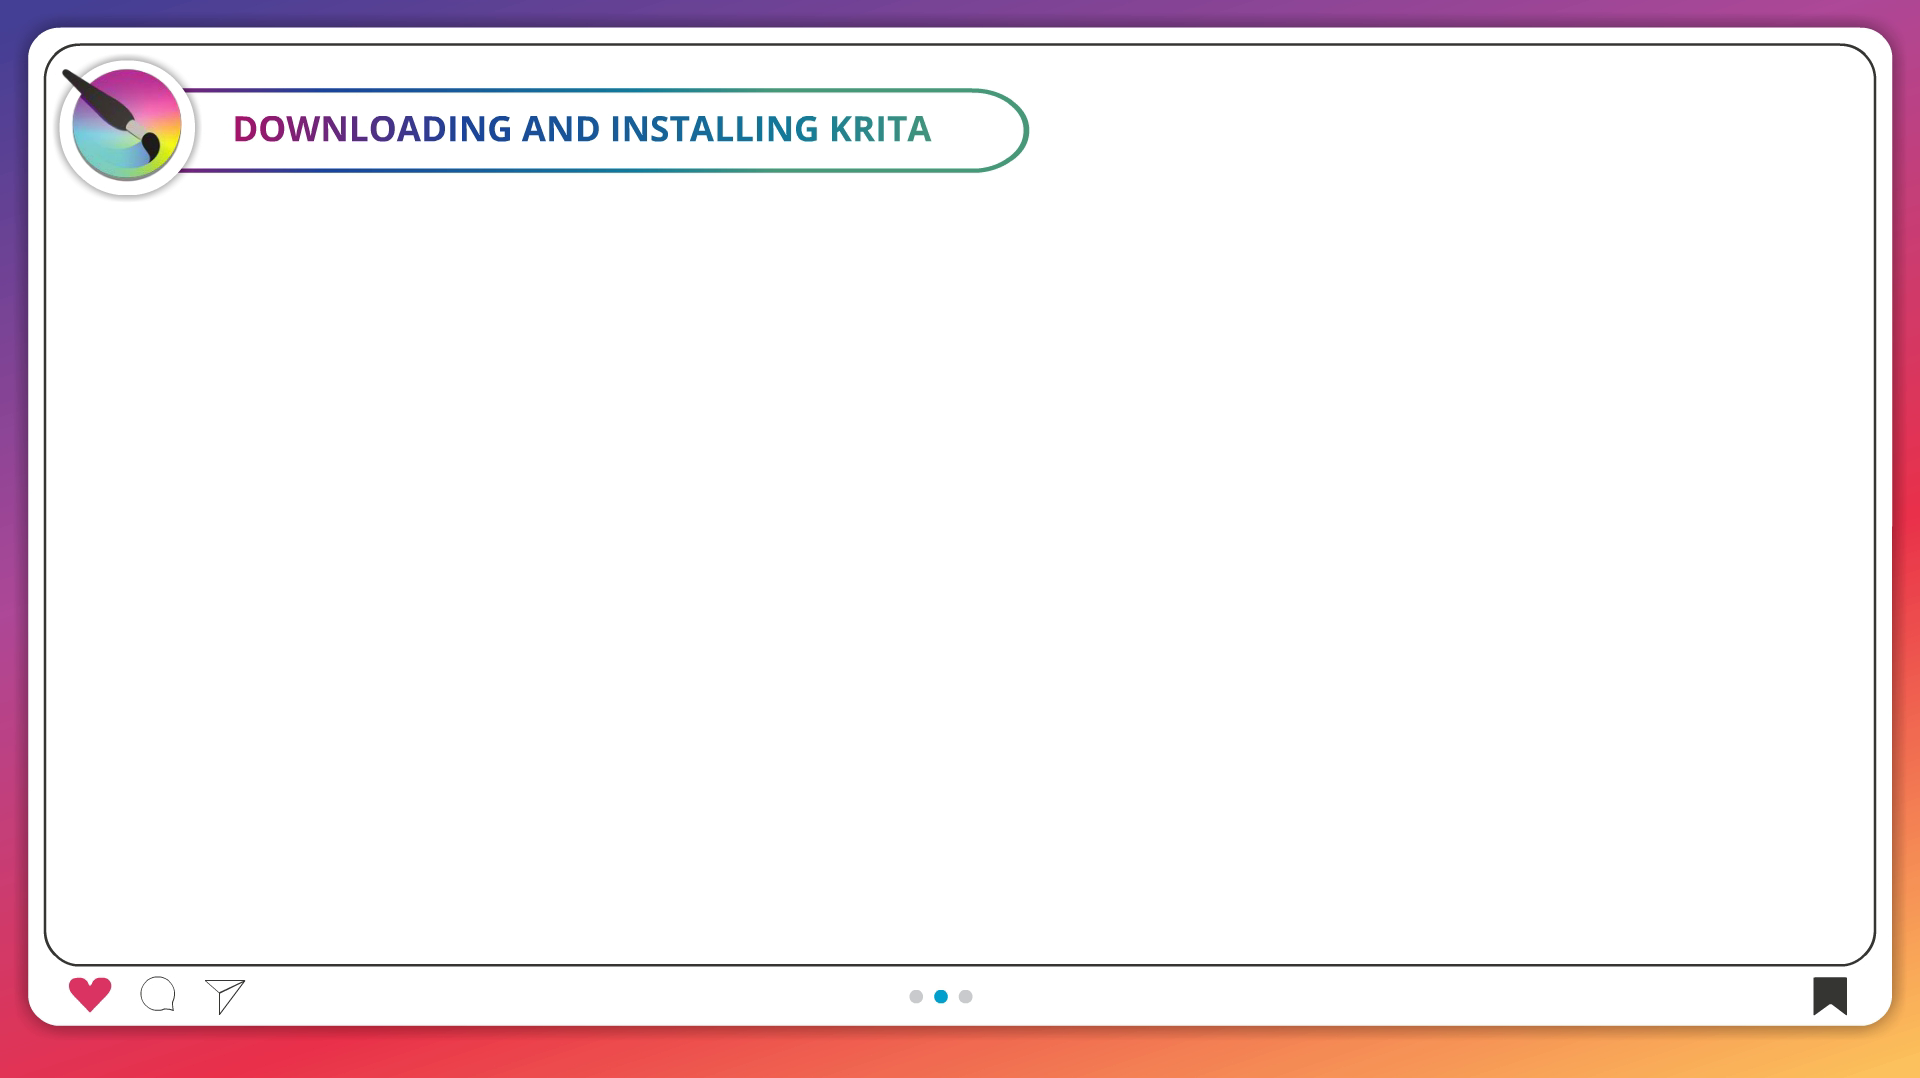
Task: Click the paintbrush handle on the Krita logo
Action: 96,99
